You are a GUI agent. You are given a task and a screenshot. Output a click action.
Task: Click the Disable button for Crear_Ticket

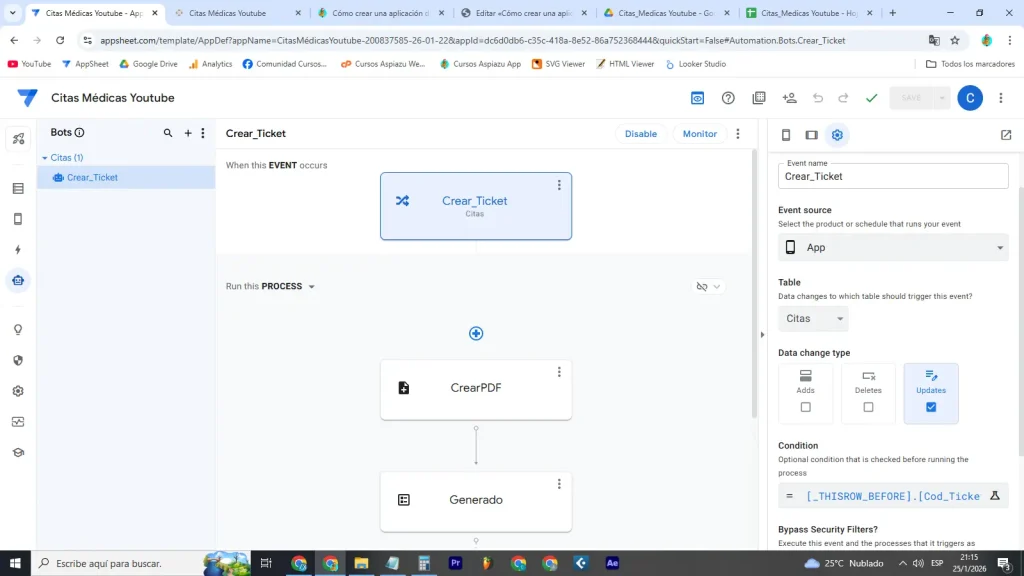[x=640, y=133]
